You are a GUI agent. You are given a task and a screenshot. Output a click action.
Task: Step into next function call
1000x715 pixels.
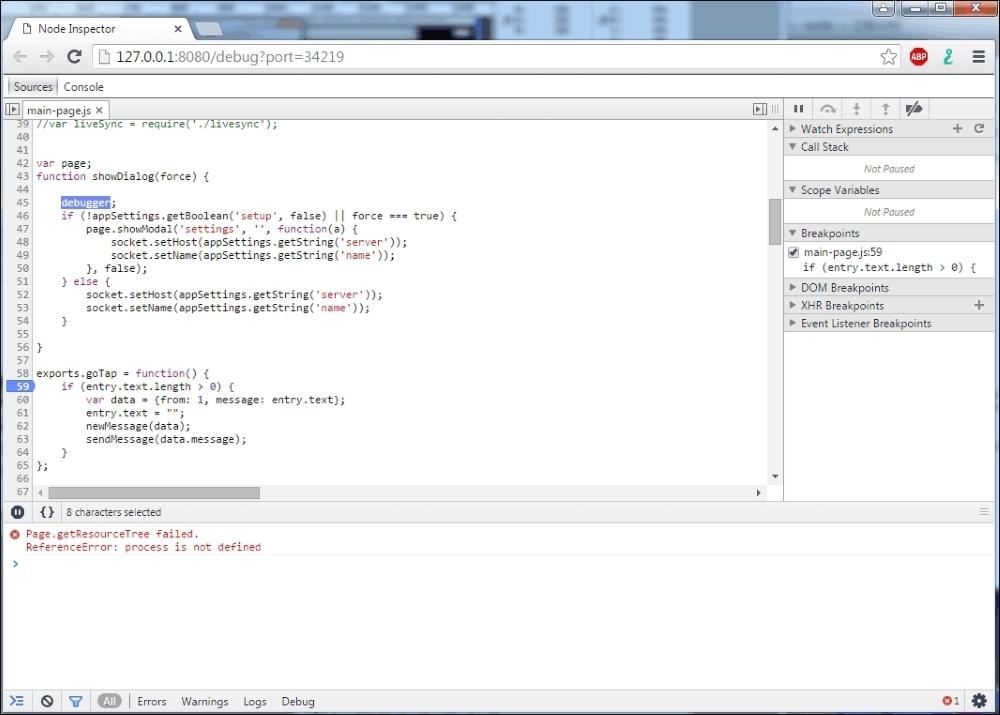point(857,108)
